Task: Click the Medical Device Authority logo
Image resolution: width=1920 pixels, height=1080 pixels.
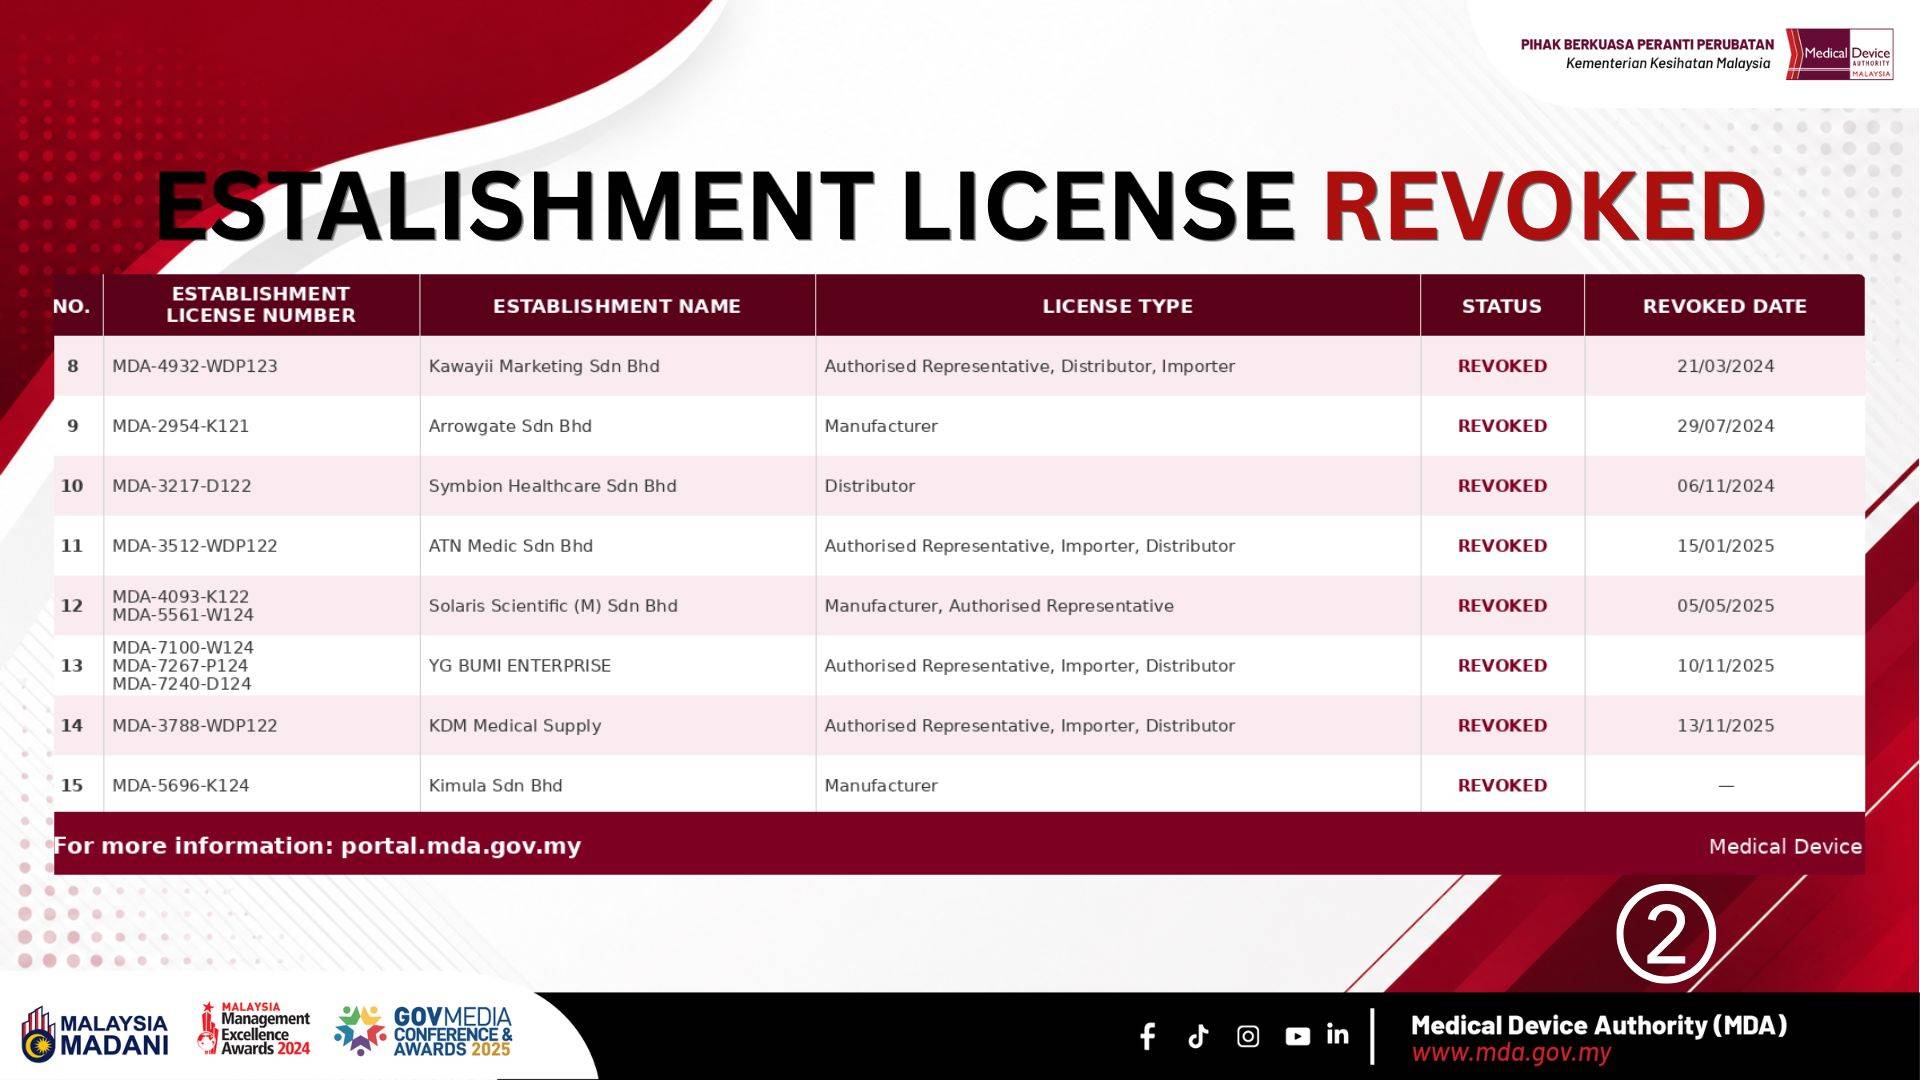Action: click(x=1840, y=54)
